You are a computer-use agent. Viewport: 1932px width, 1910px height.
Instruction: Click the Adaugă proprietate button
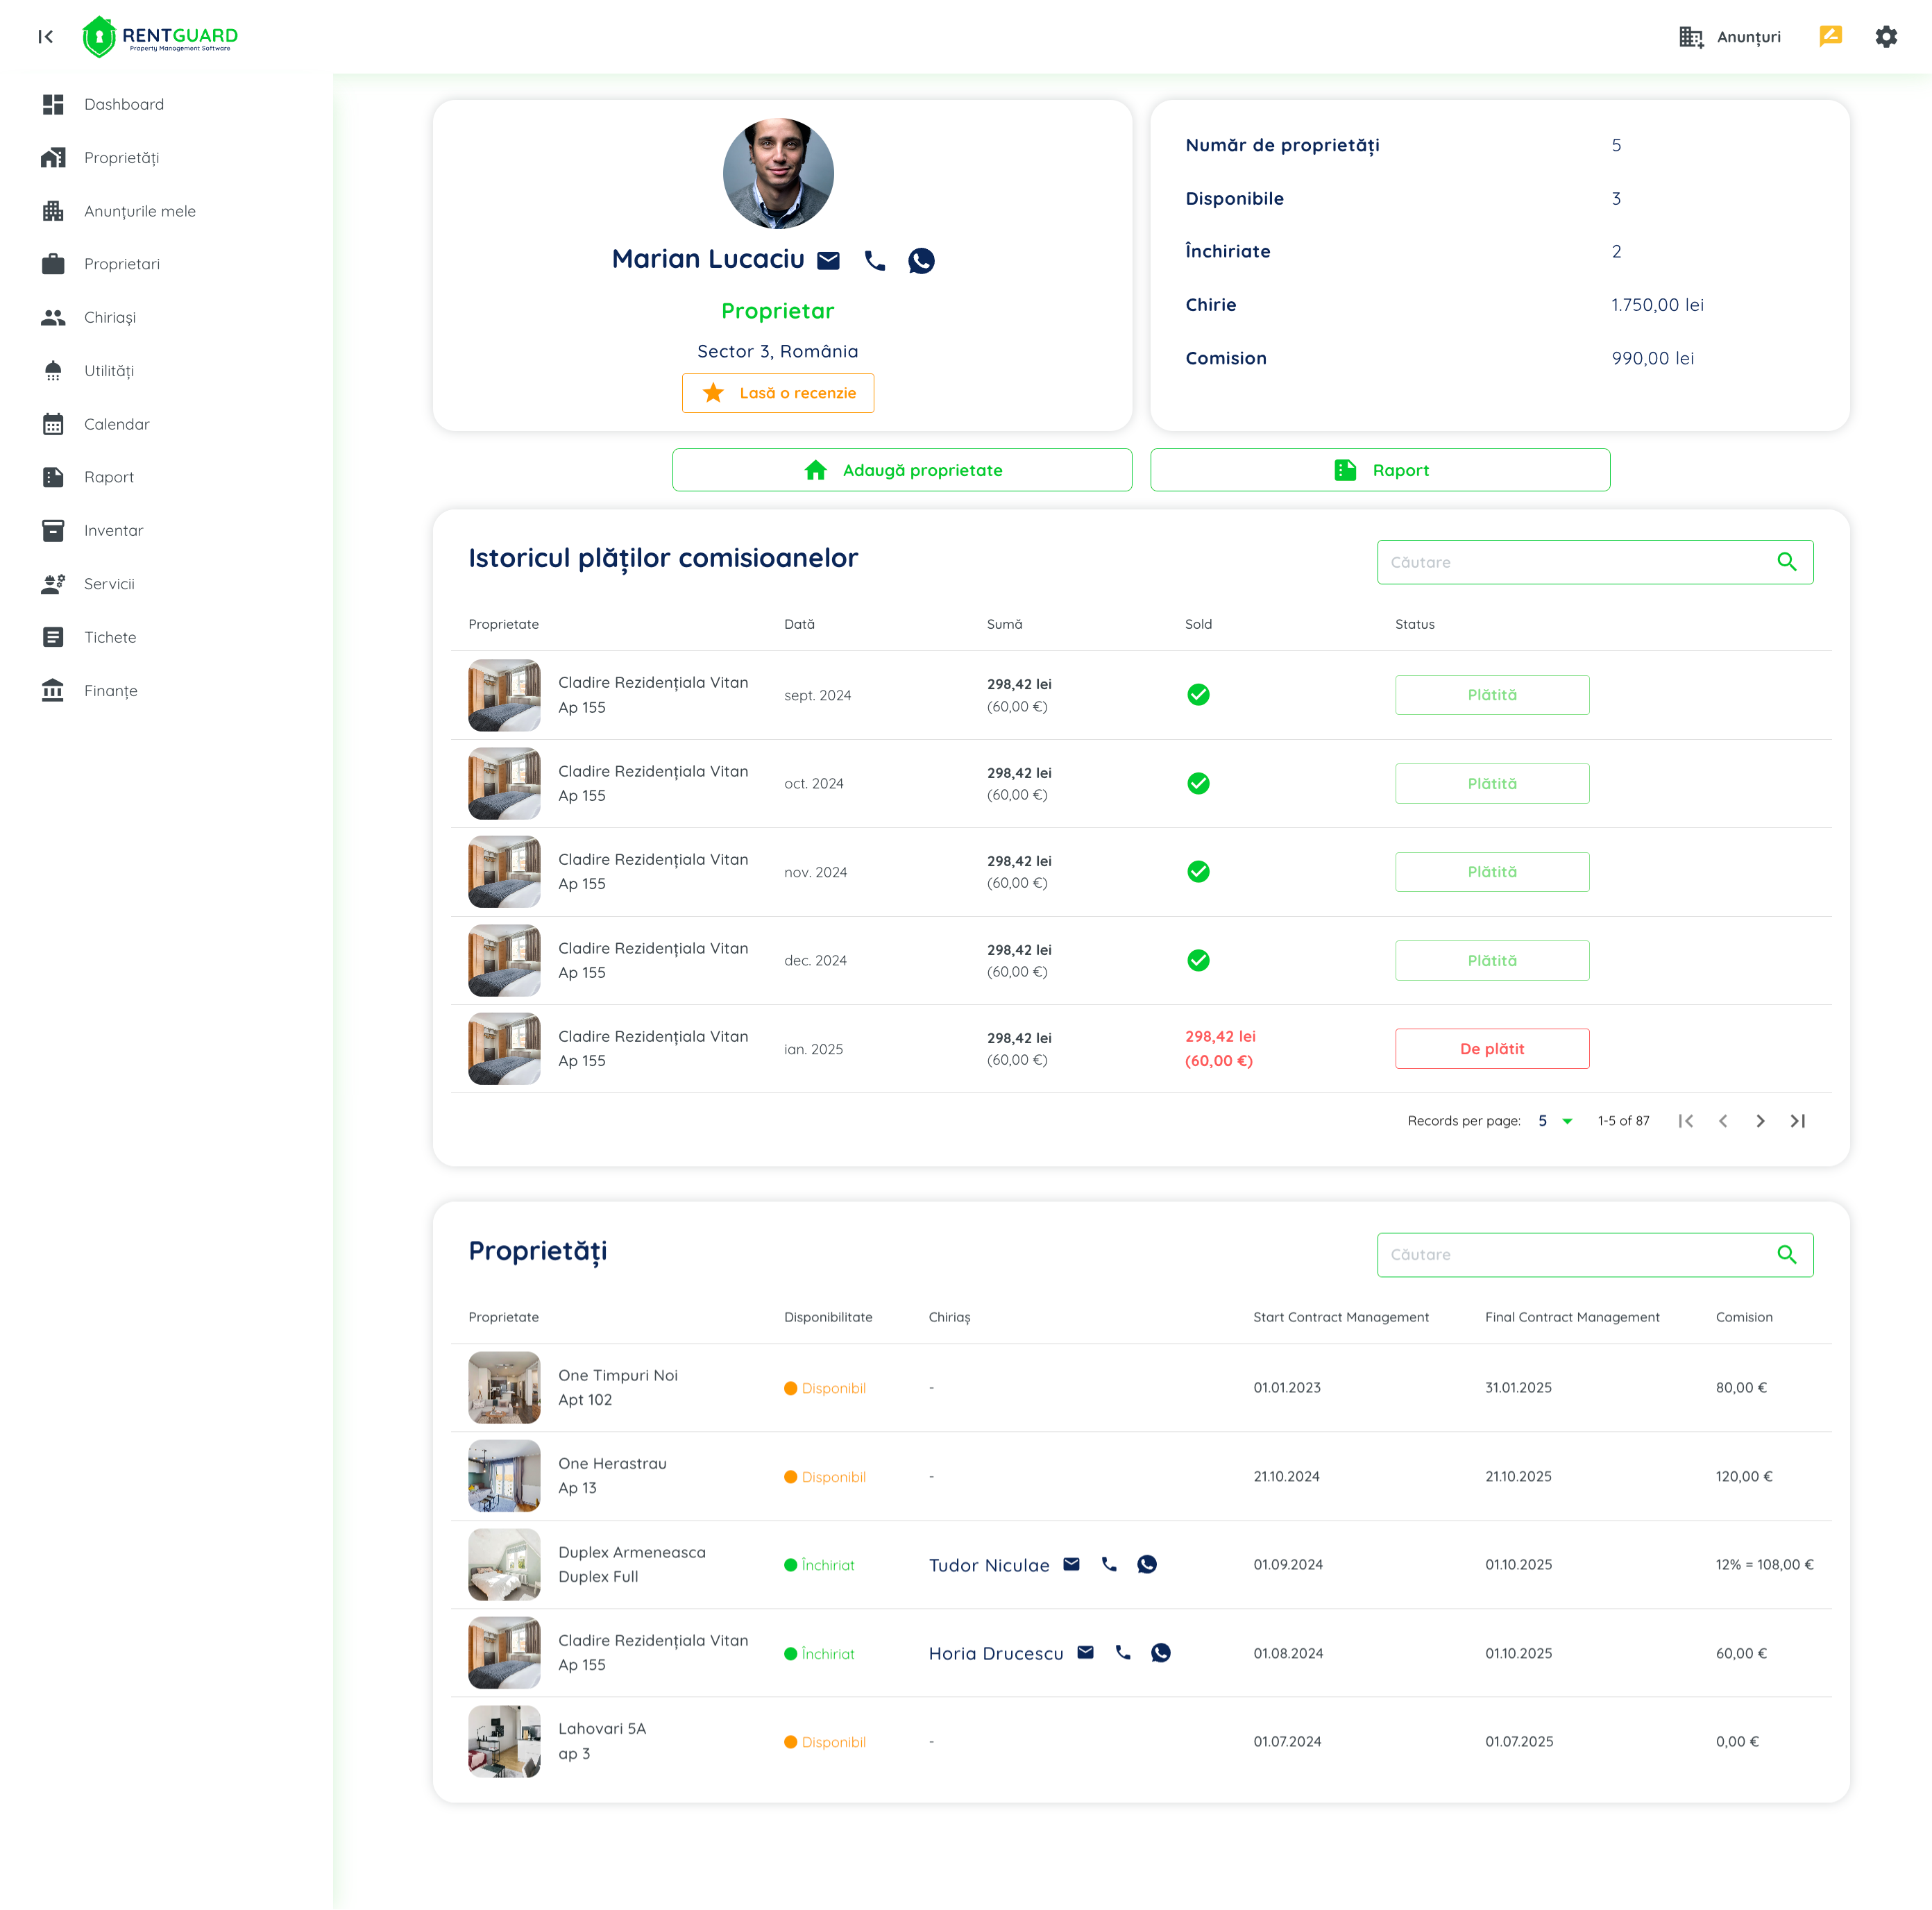pos(901,470)
